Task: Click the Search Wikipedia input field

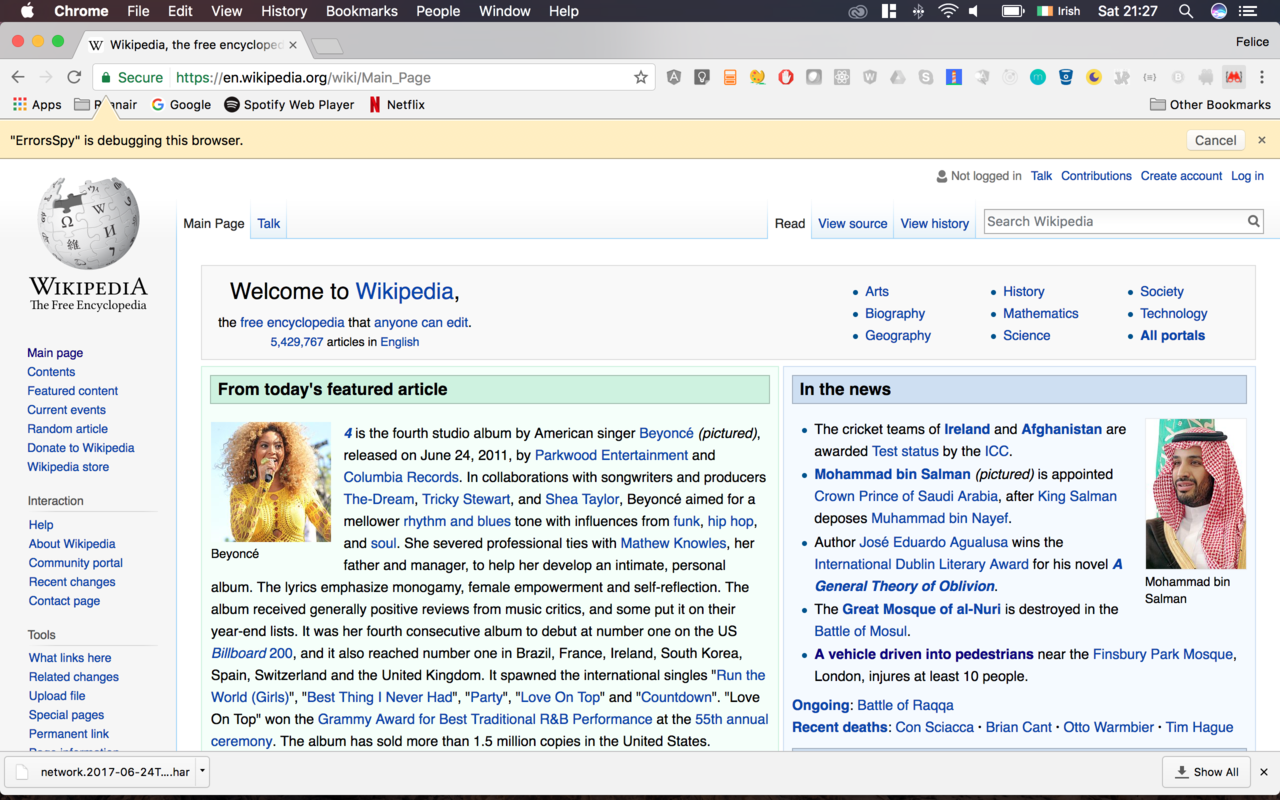Action: coord(1115,221)
